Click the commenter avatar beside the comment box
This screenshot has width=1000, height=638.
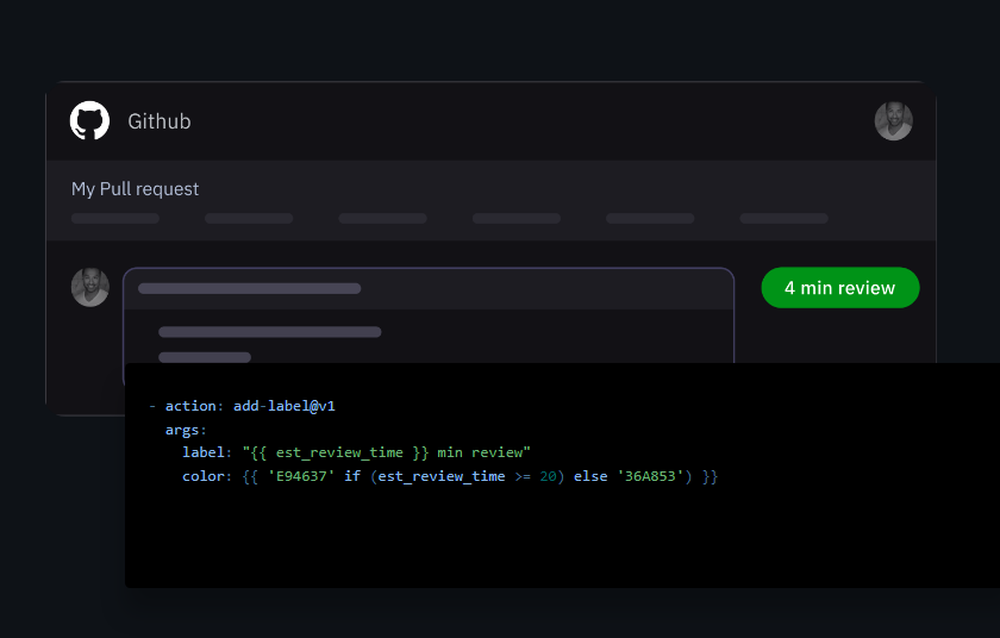coord(90,287)
